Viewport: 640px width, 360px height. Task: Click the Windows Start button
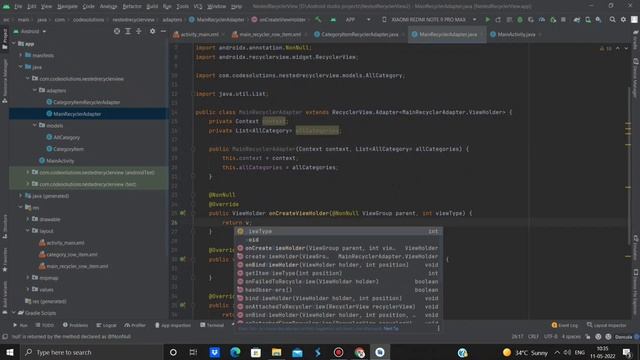(9, 352)
